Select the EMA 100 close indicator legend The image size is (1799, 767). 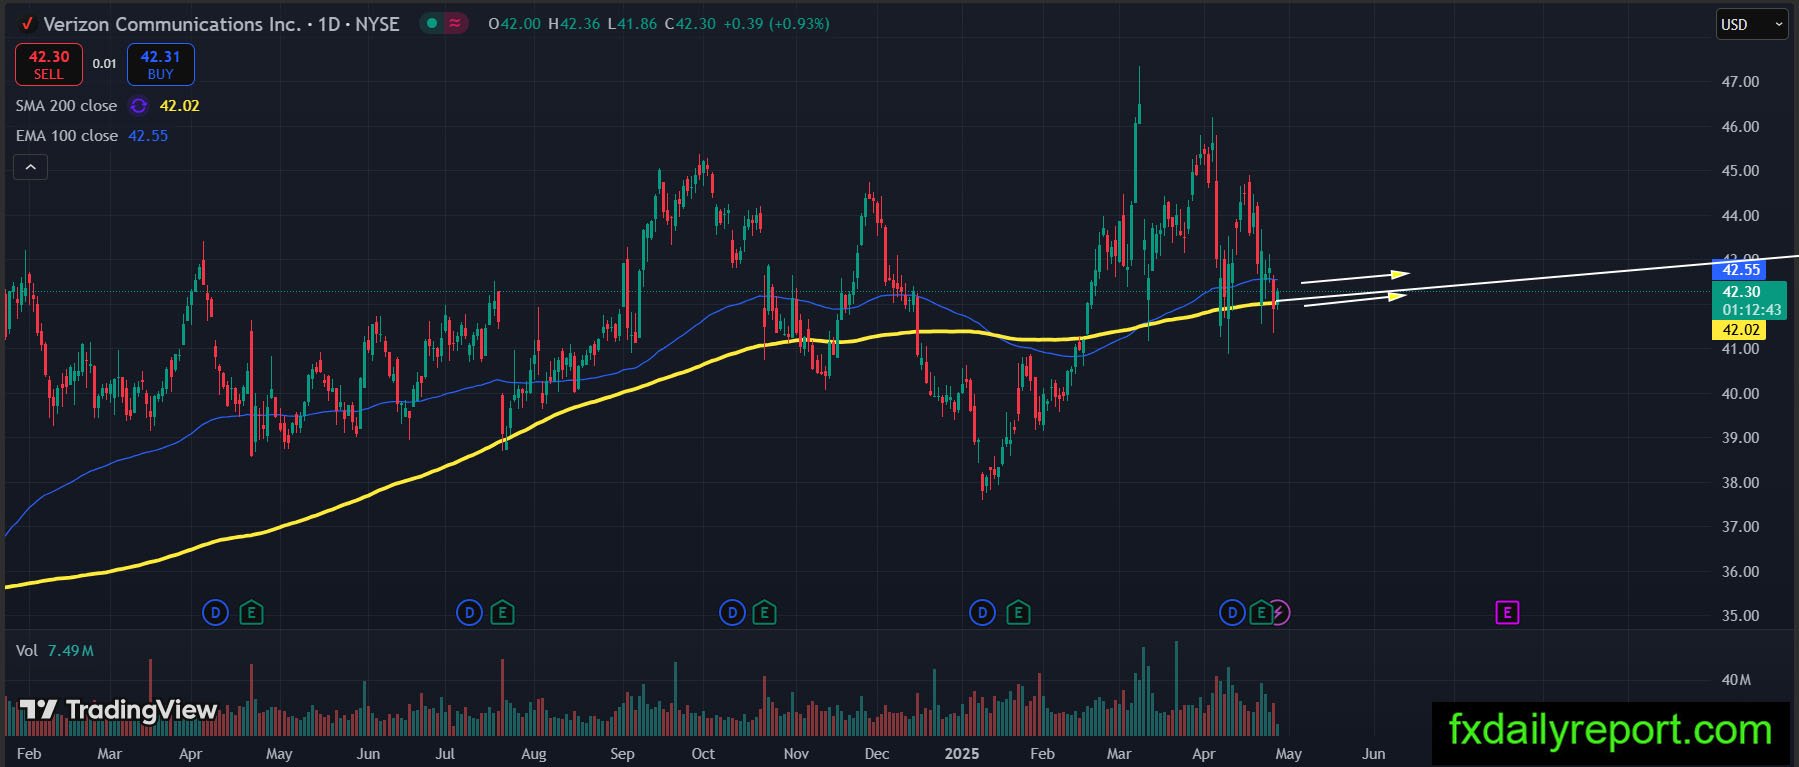[x=67, y=136]
